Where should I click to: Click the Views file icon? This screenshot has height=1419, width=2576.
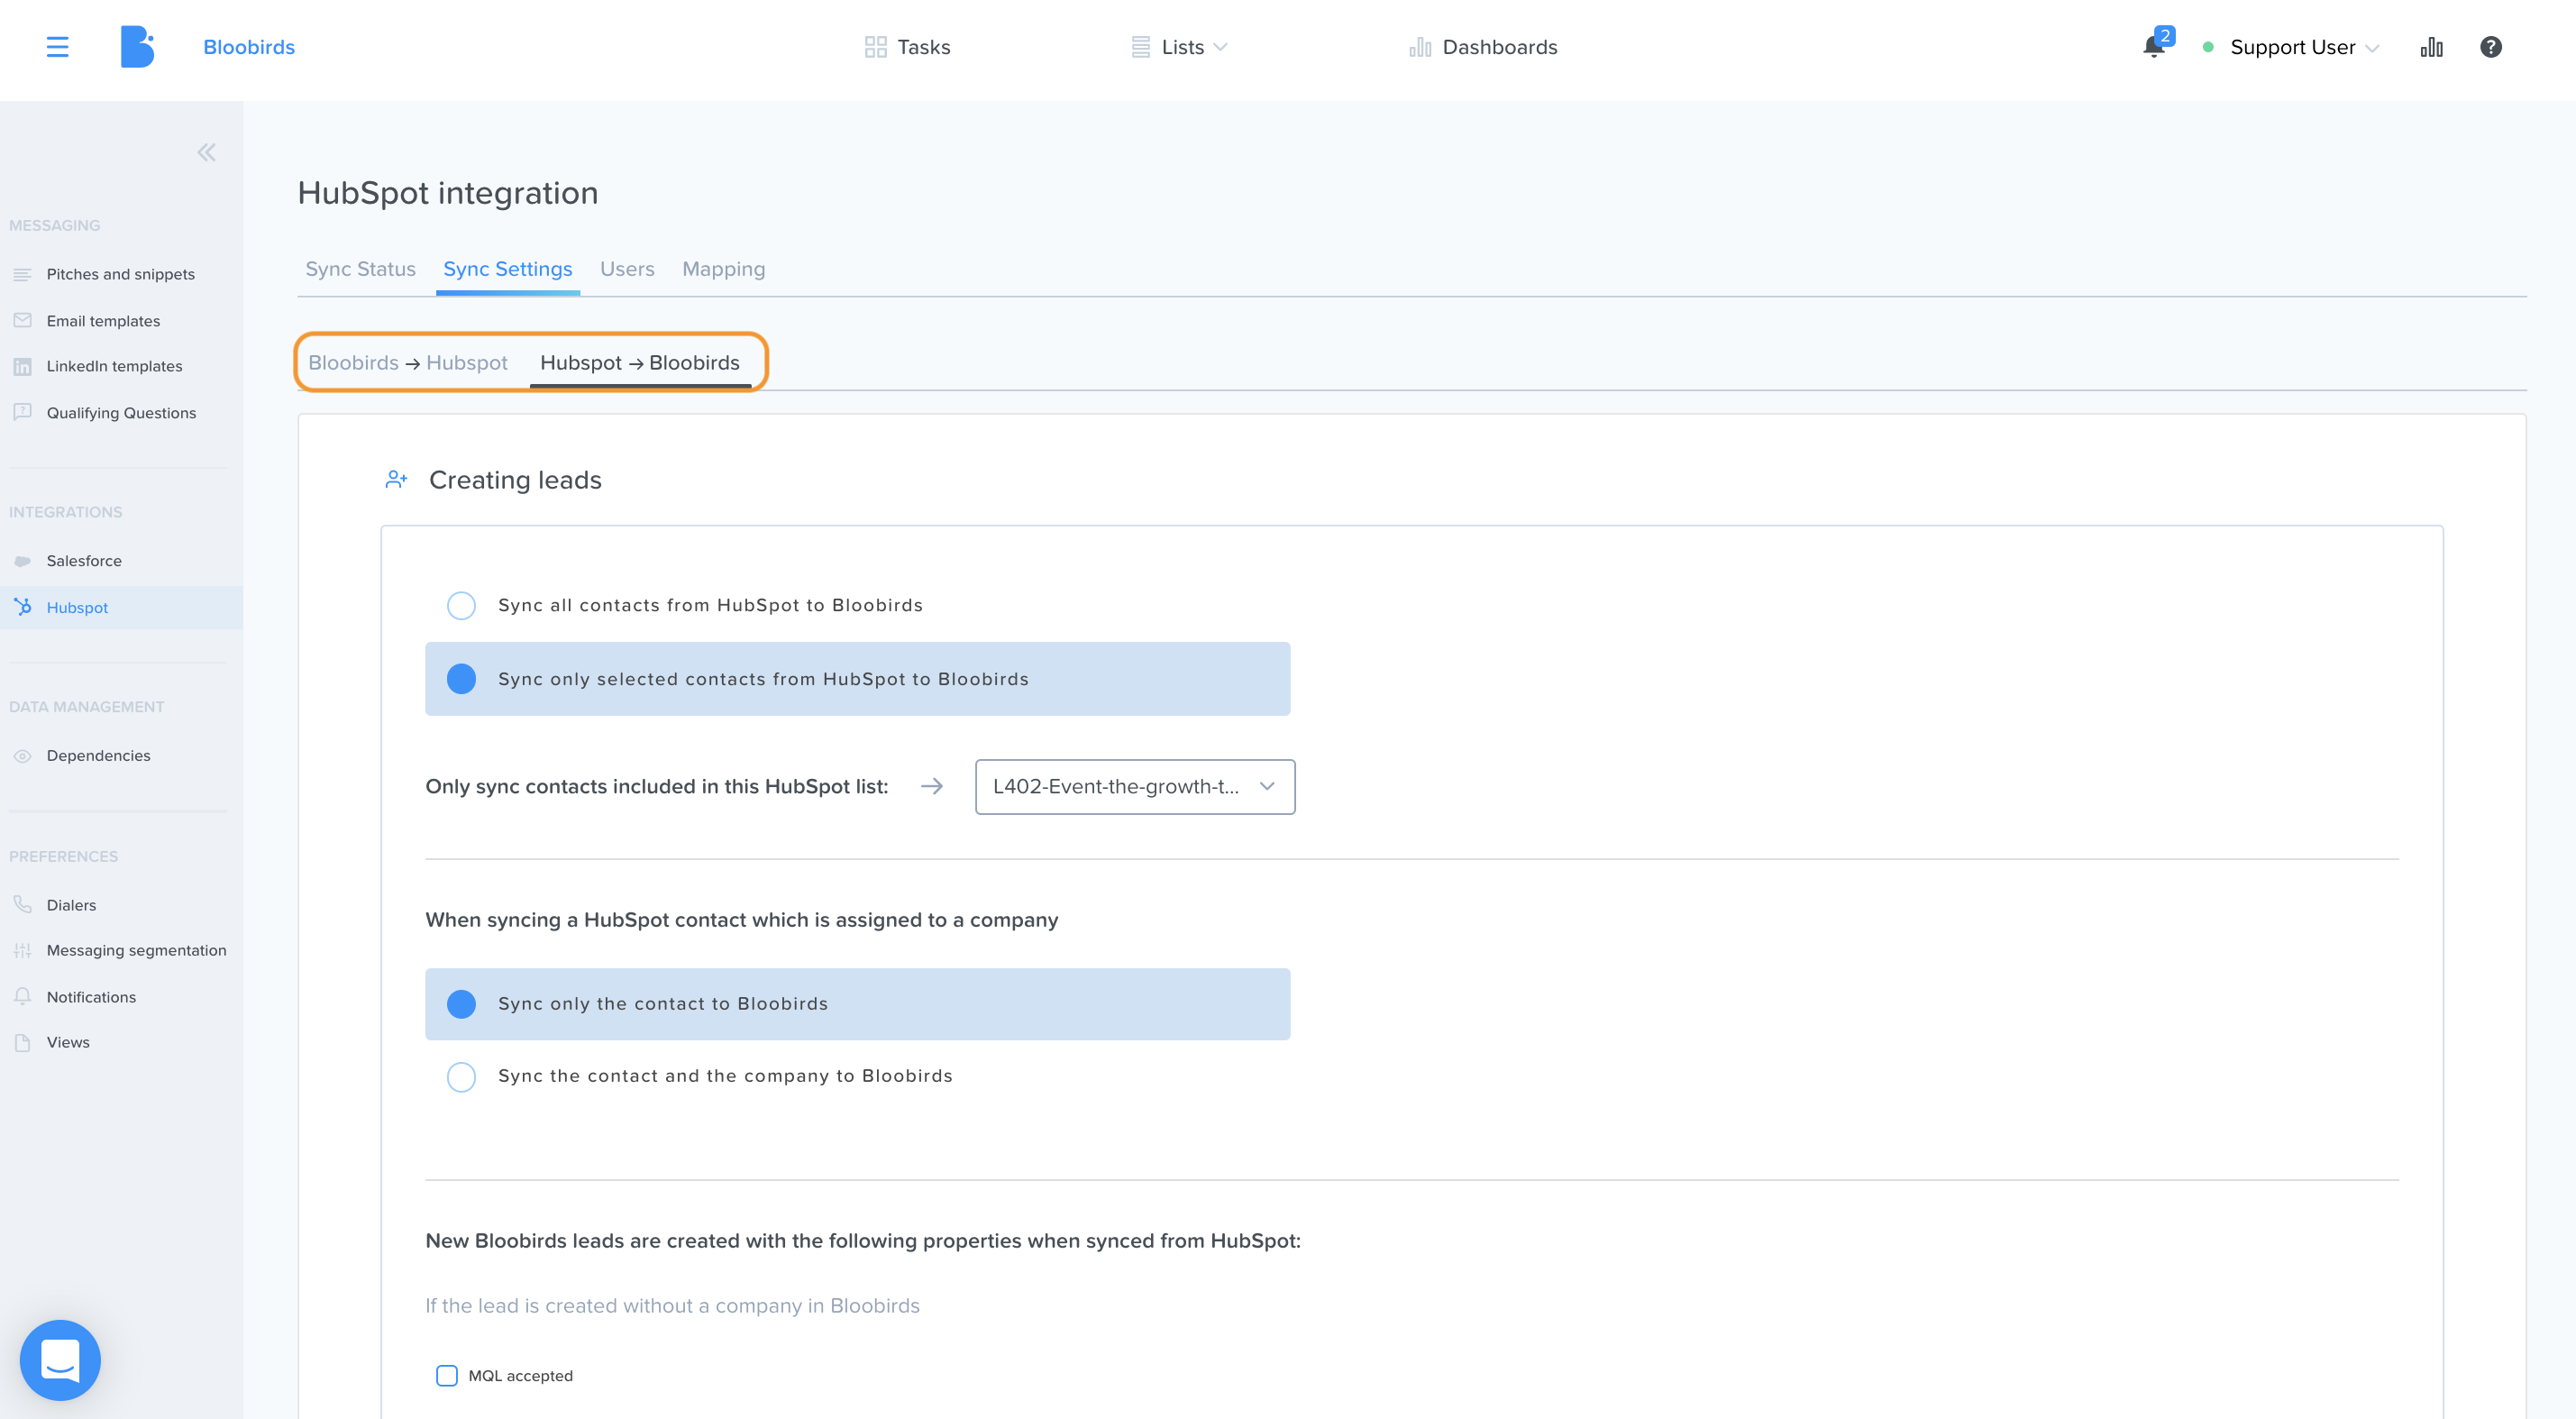(22, 1042)
